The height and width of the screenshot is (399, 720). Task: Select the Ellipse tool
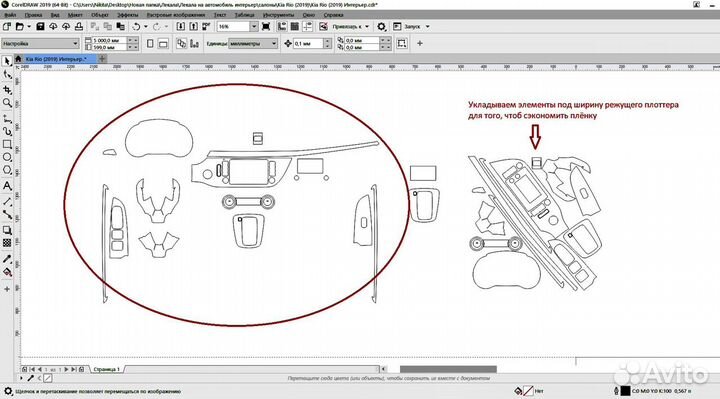pos(7,157)
